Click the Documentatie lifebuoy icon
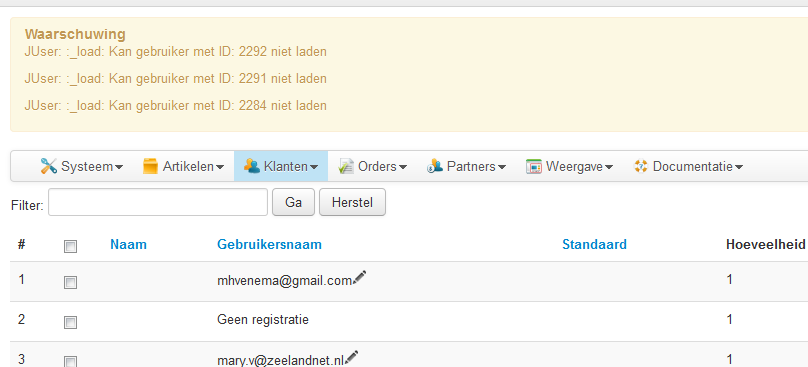Screen dimensions: 808x367 641,166
